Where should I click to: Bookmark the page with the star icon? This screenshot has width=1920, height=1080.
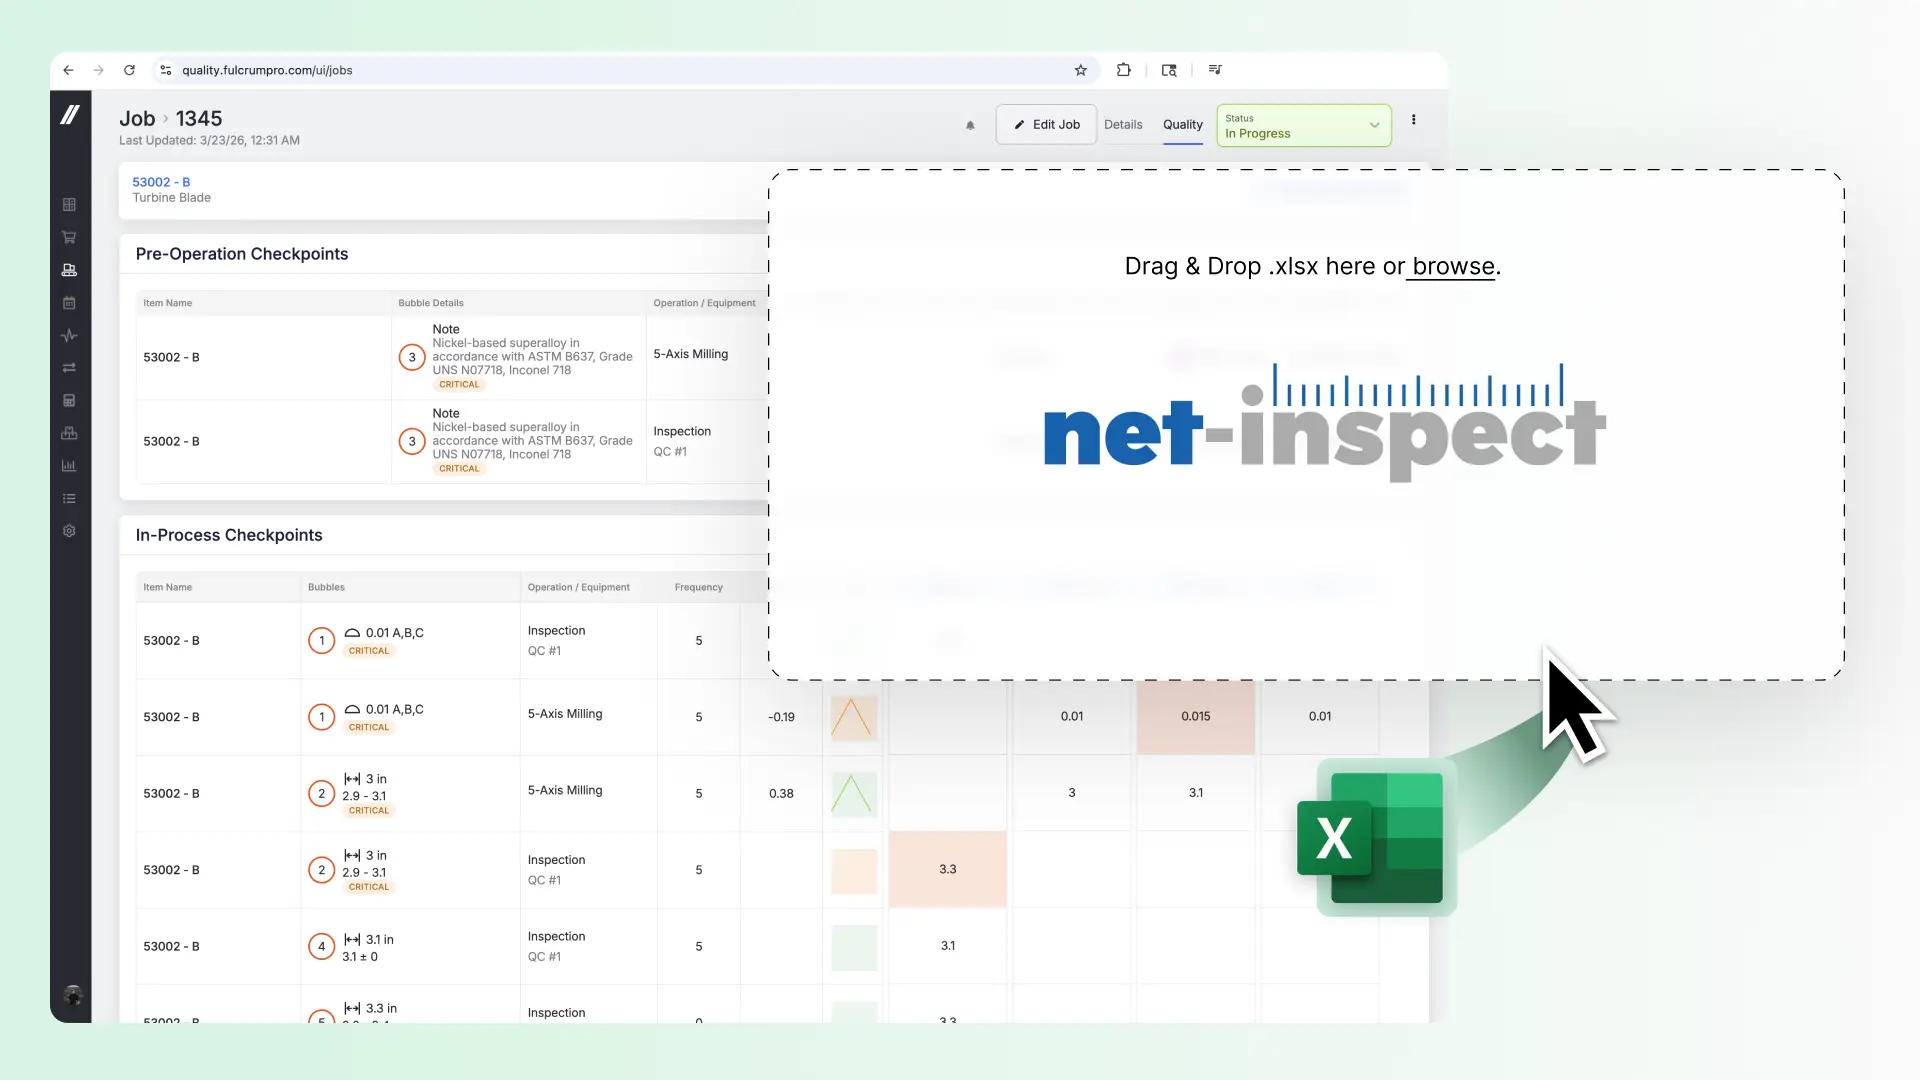1081,70
